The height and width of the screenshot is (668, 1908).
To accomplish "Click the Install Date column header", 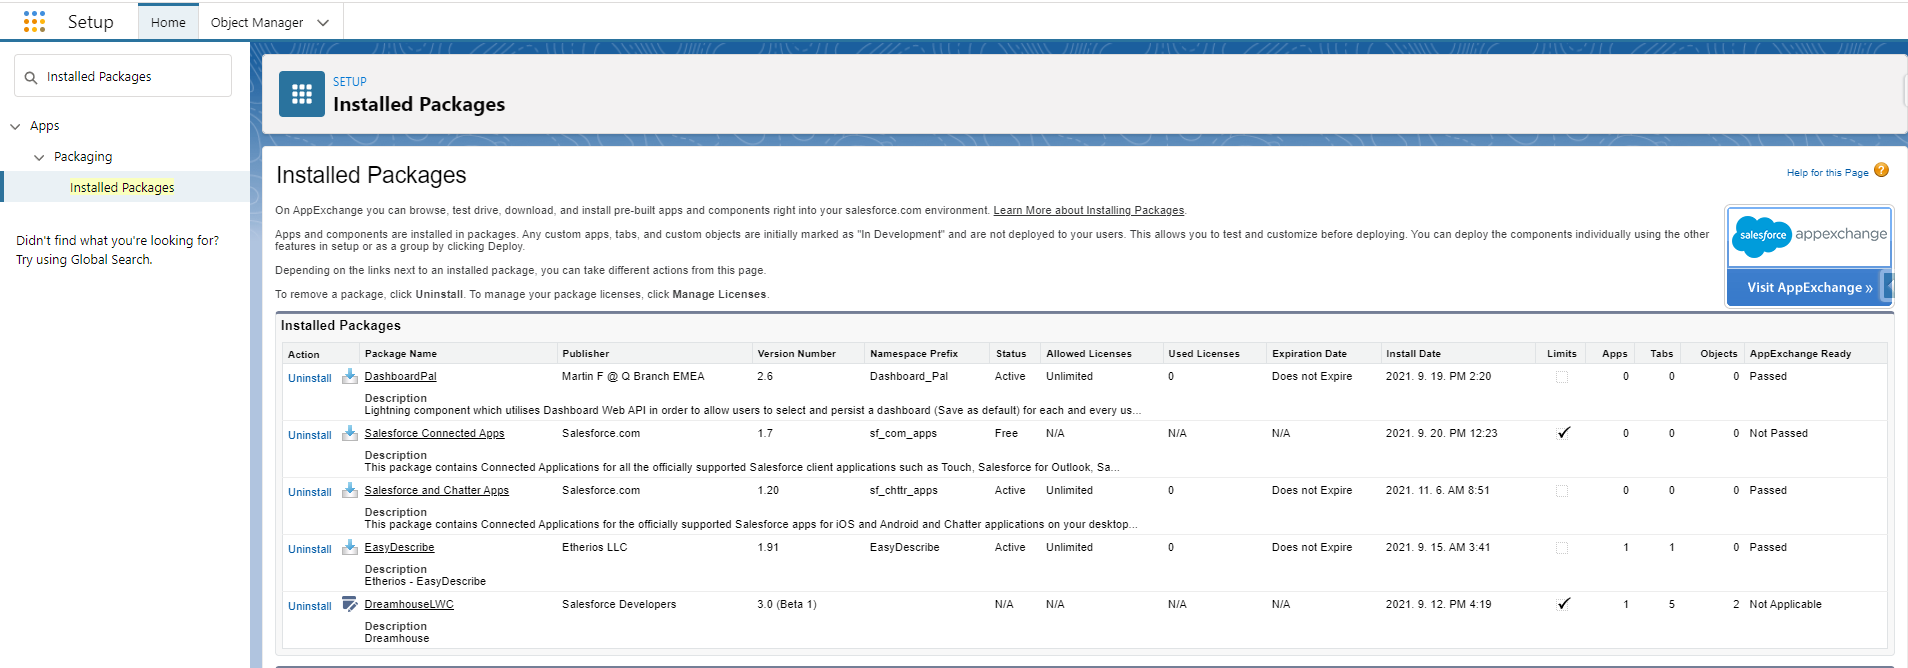I will tap(1413, 353).
